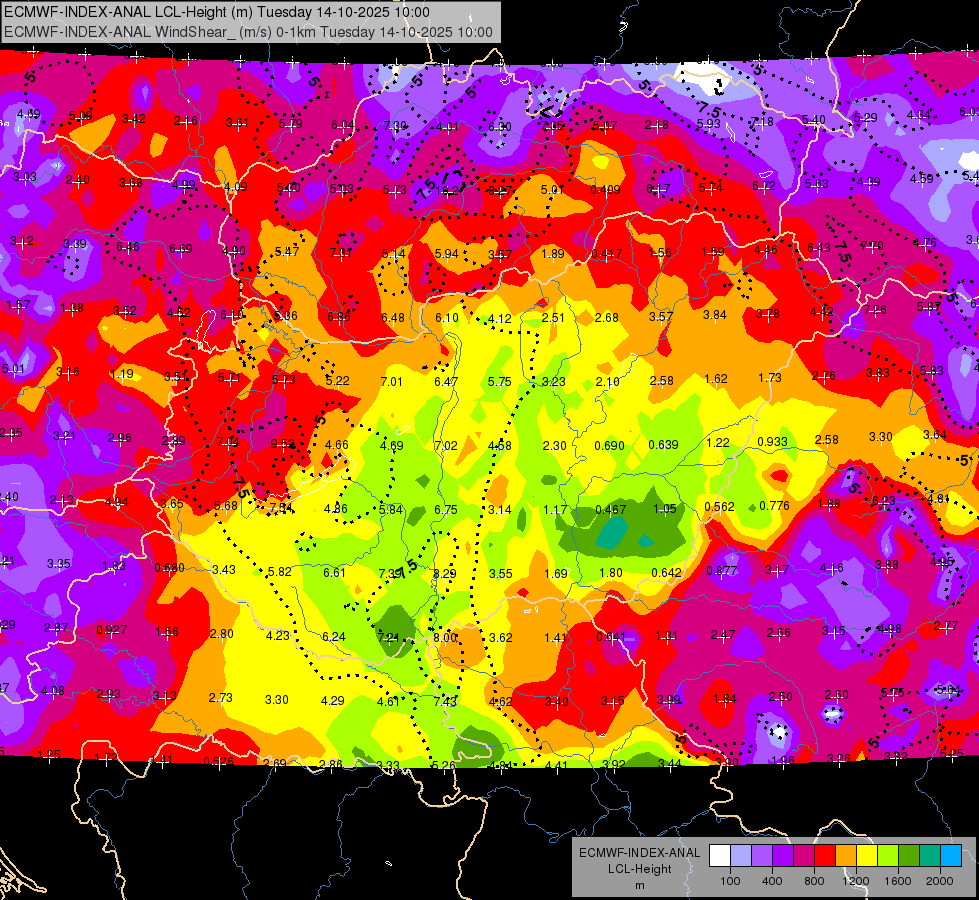Click the wind shear value 6.75
The height and width of the screenshot is (900, 979).
(x=446, y=510)
